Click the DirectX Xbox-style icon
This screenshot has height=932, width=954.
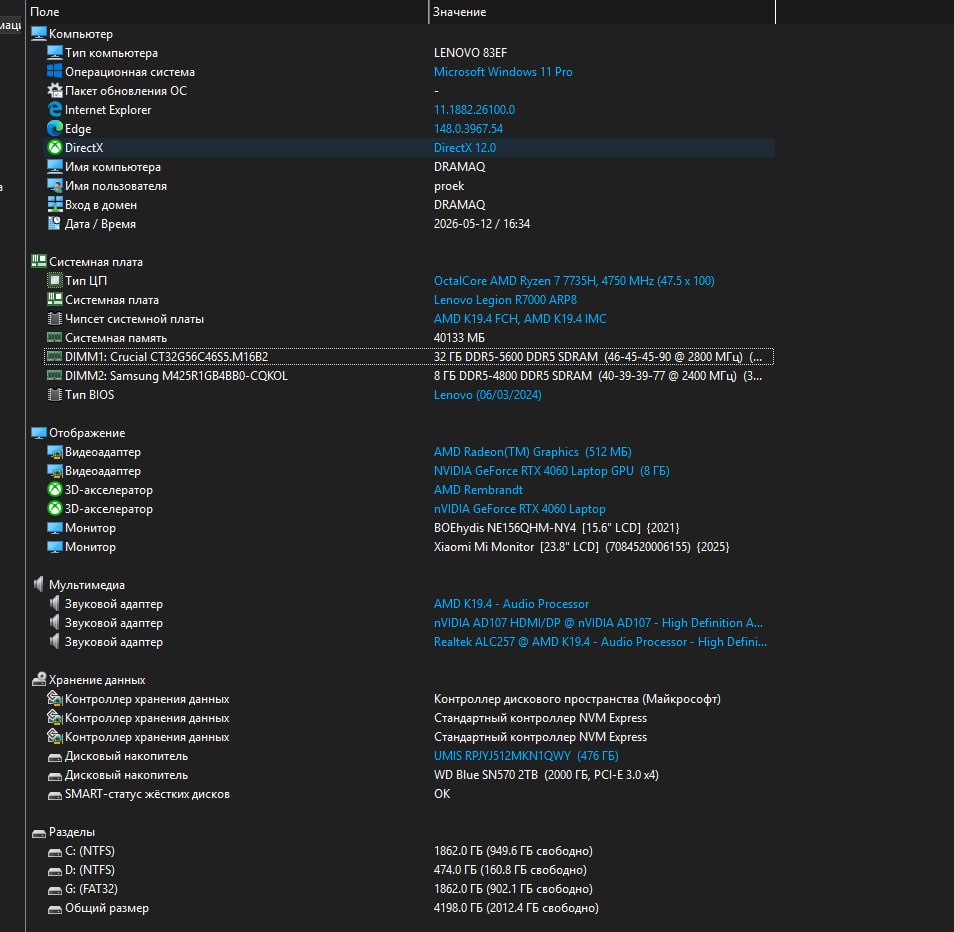pyautogui.click(x=55, y=147)
